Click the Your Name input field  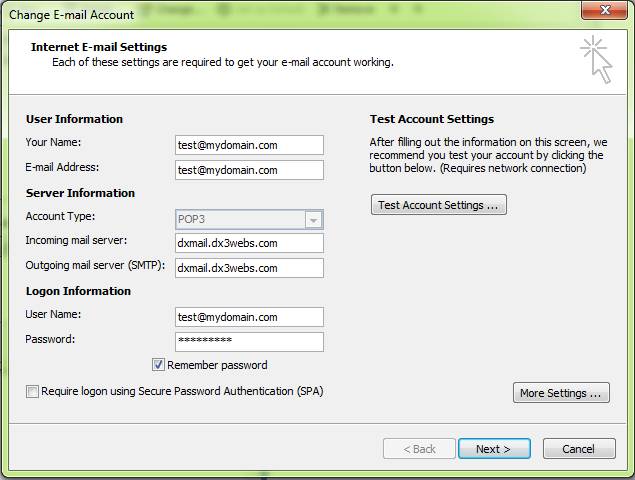pyautogui.click(x=249, y=145)
